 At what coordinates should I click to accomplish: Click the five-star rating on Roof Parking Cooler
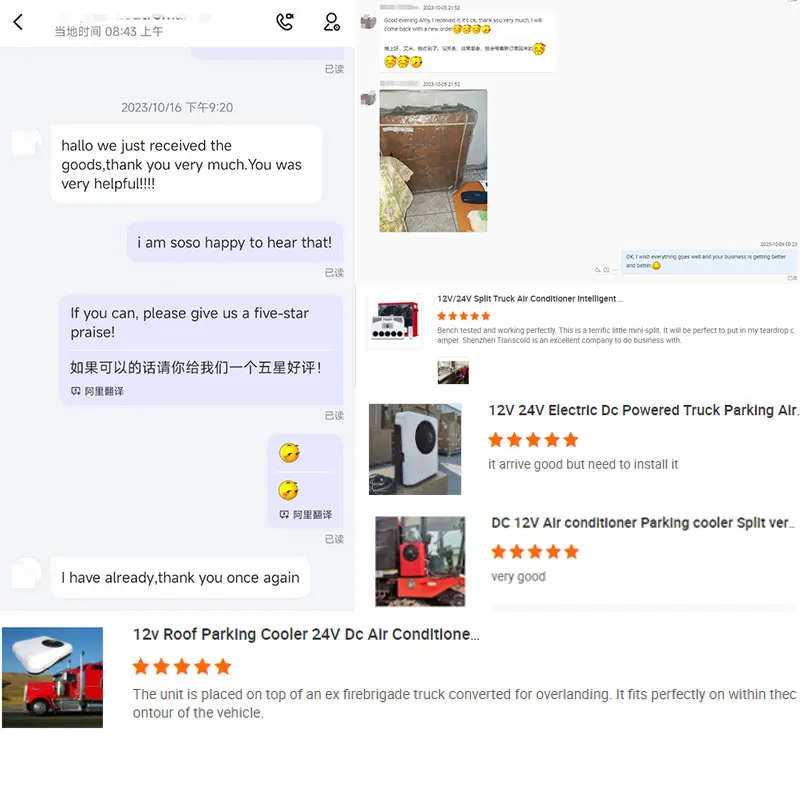pyautogui.click(x=182, y=666)
